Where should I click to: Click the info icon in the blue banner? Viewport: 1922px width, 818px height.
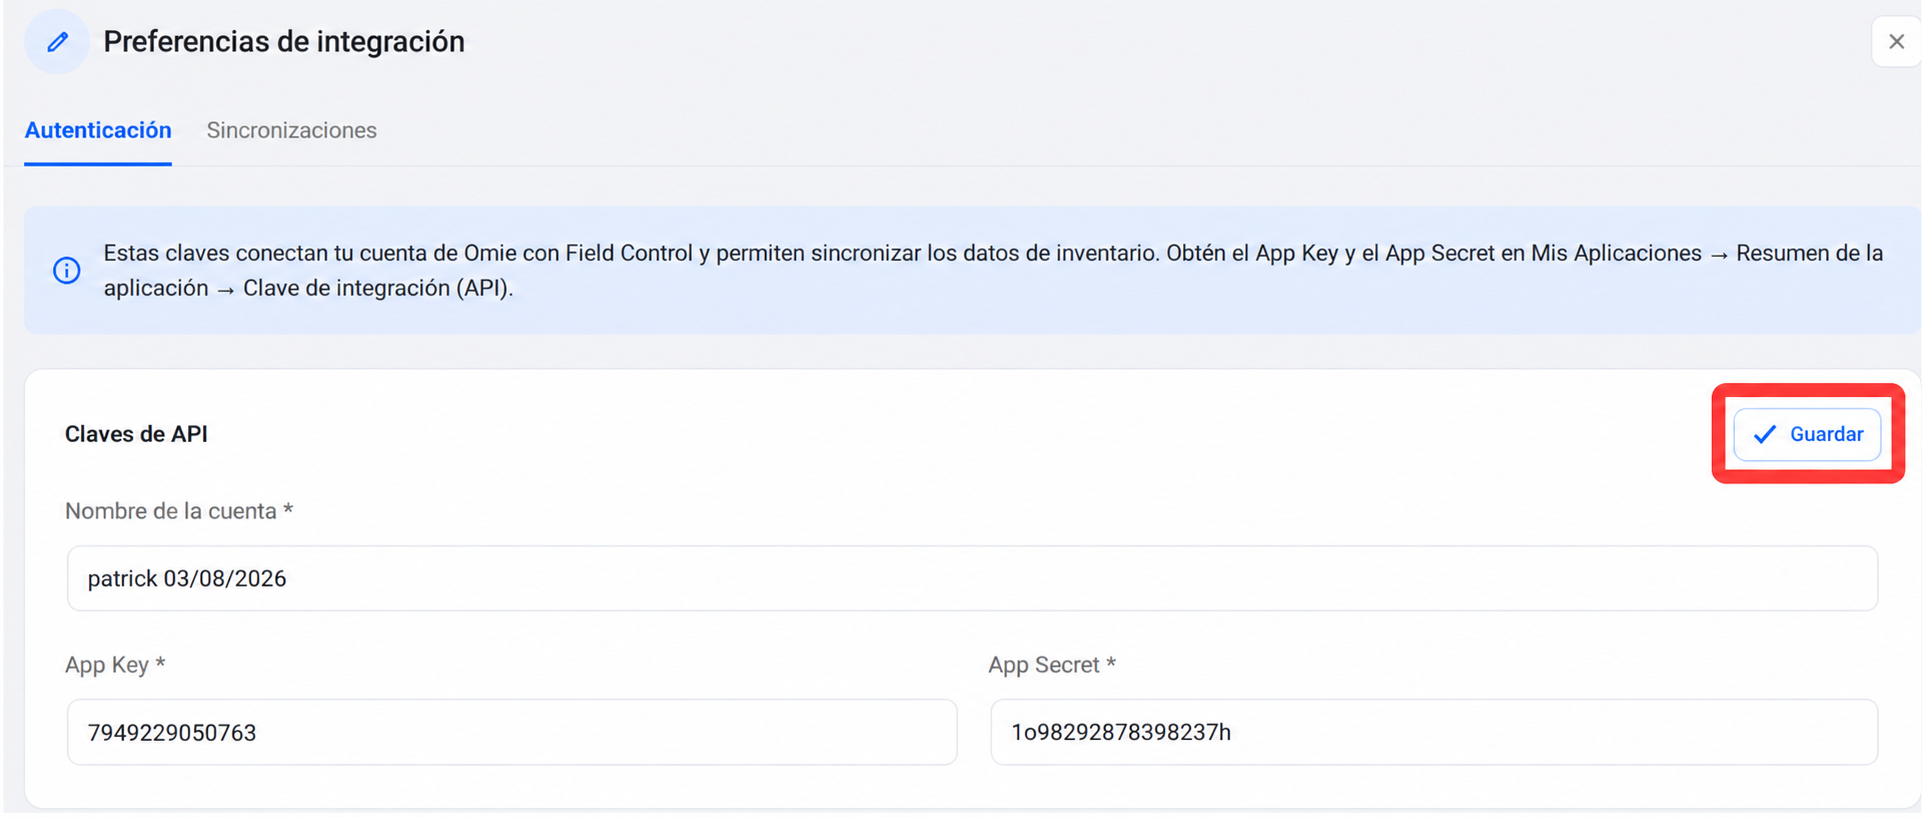pyautogui.click(x=67, y=270)
